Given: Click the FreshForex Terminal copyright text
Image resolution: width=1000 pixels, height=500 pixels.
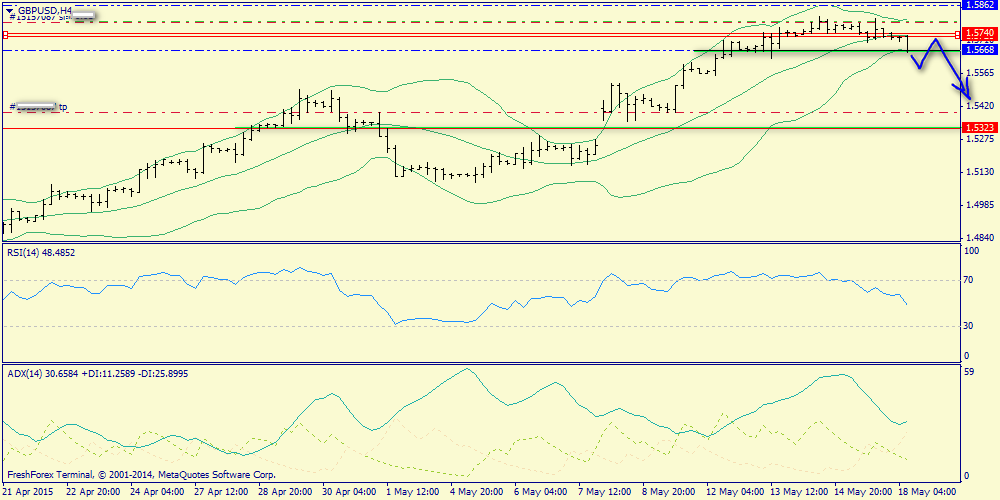Looking at the screenshot, I should click(141, 475).
